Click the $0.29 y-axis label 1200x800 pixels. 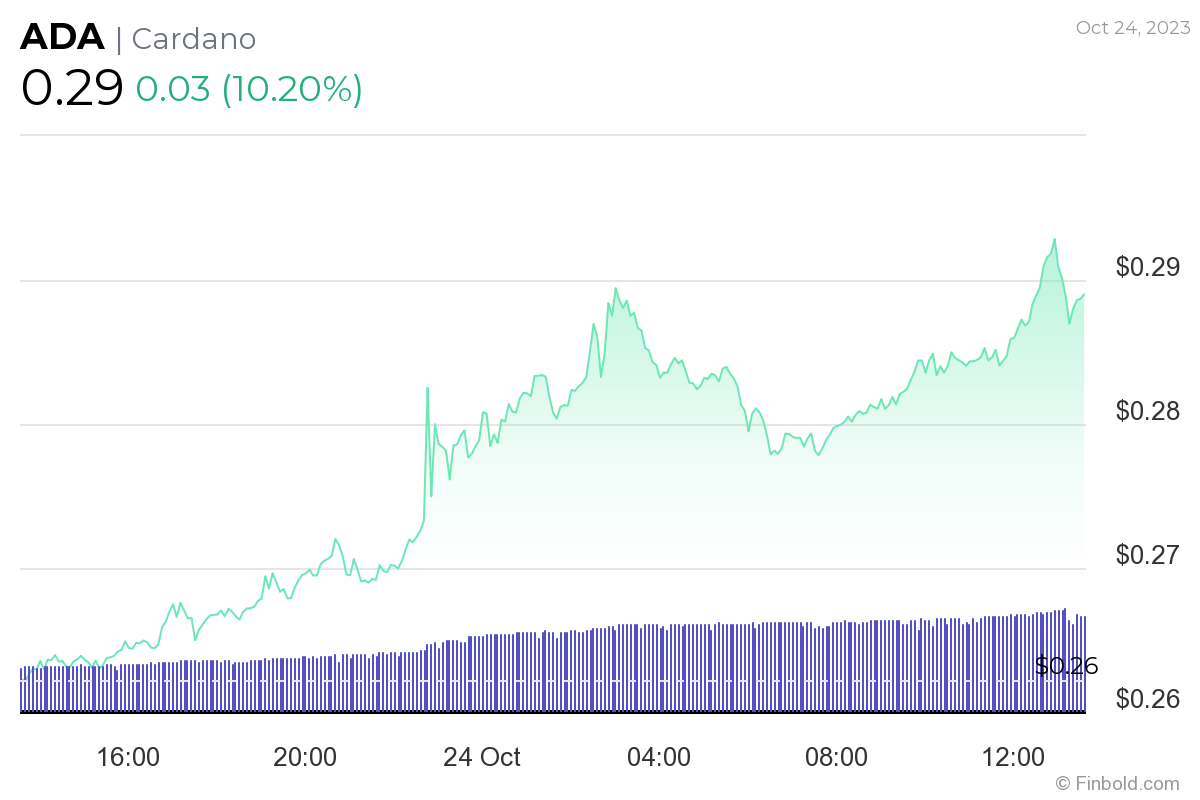pyautogui.click(x=1148, y=267)
